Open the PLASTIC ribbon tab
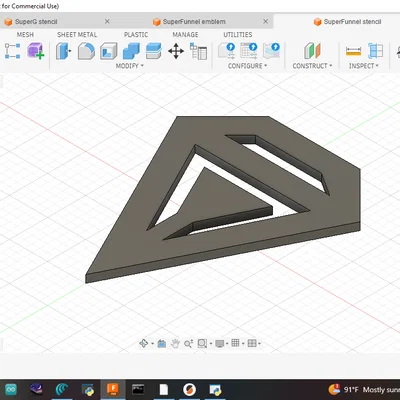 [136, 35]
